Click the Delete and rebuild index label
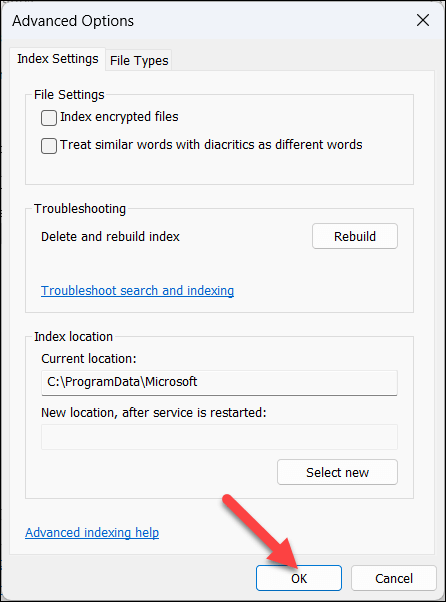The width and height of the screenshot is (446, 602). 110,236
